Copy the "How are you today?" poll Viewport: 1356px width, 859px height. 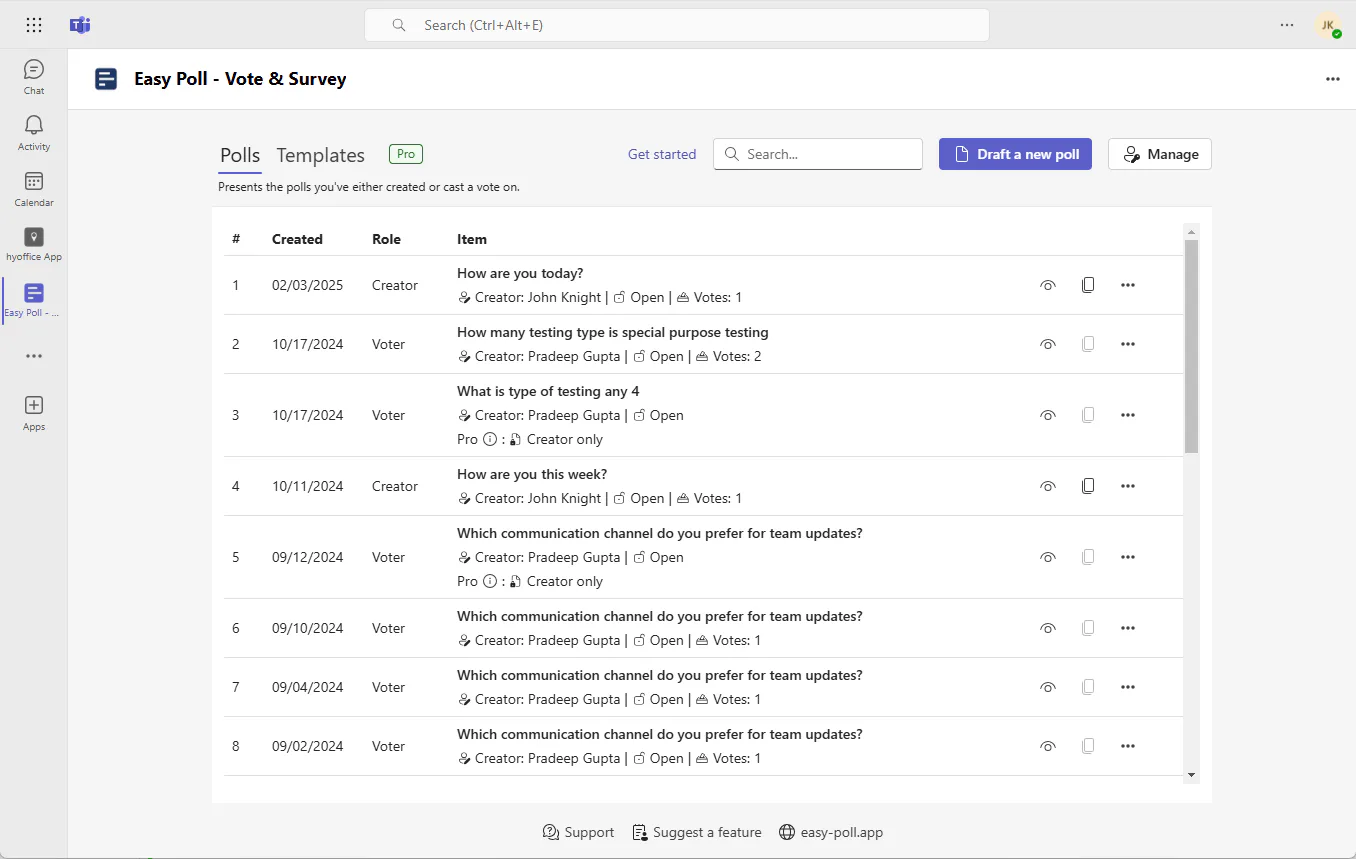[1088, 285]
